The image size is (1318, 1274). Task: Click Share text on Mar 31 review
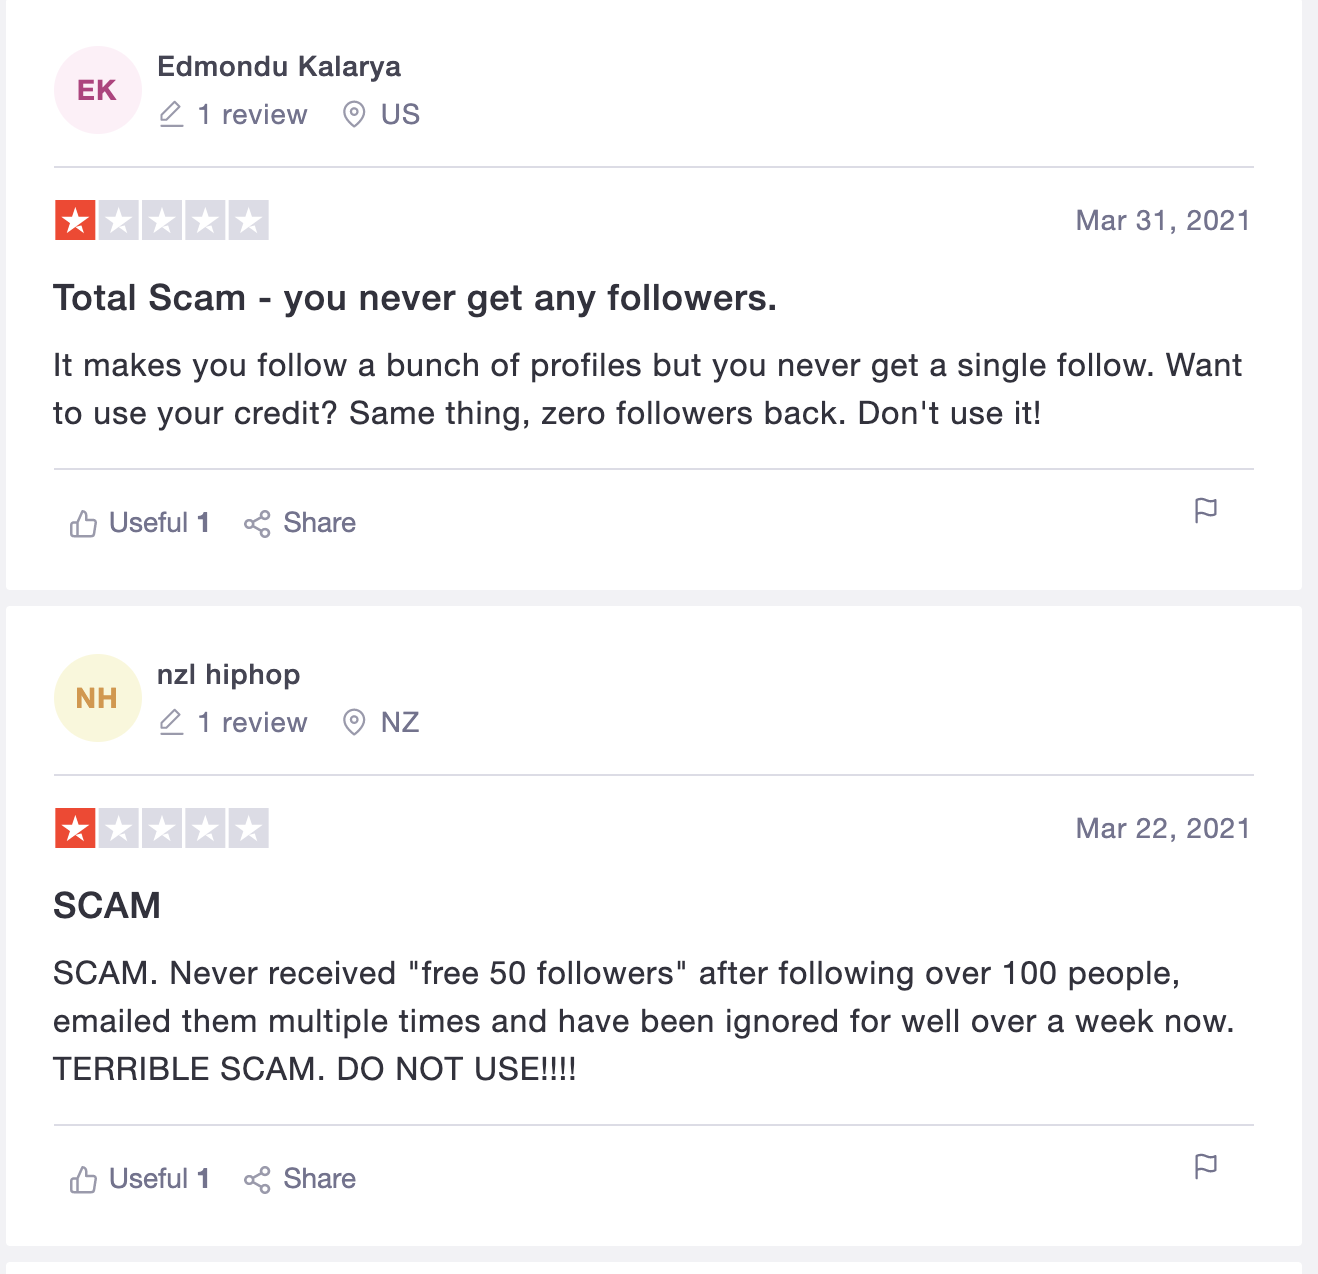coord(319,523)
